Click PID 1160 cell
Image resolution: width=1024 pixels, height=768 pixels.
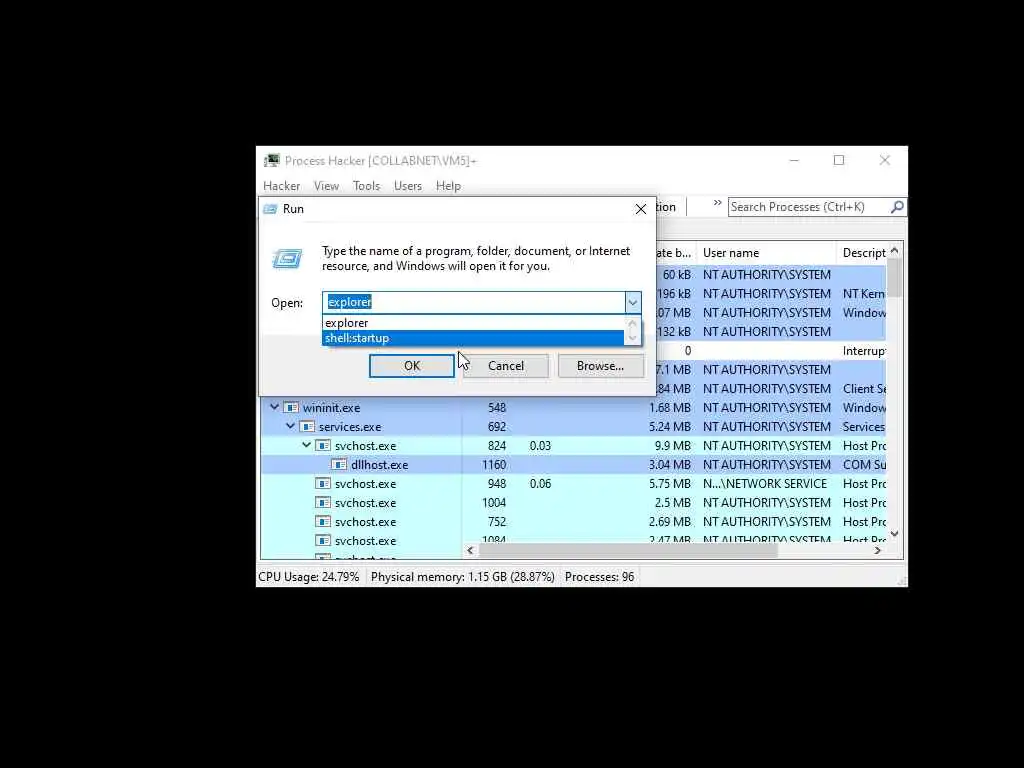point(494,465)
